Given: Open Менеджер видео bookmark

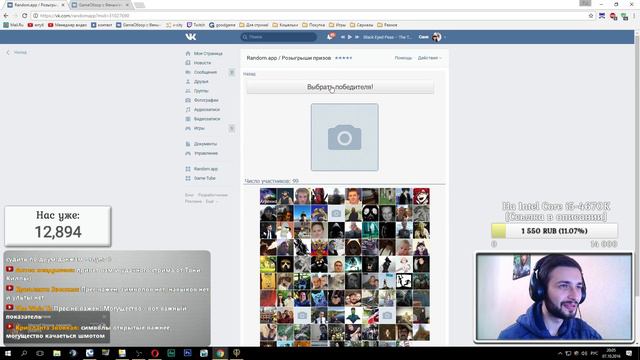Looking at the screenshot, I should (67, 25).
